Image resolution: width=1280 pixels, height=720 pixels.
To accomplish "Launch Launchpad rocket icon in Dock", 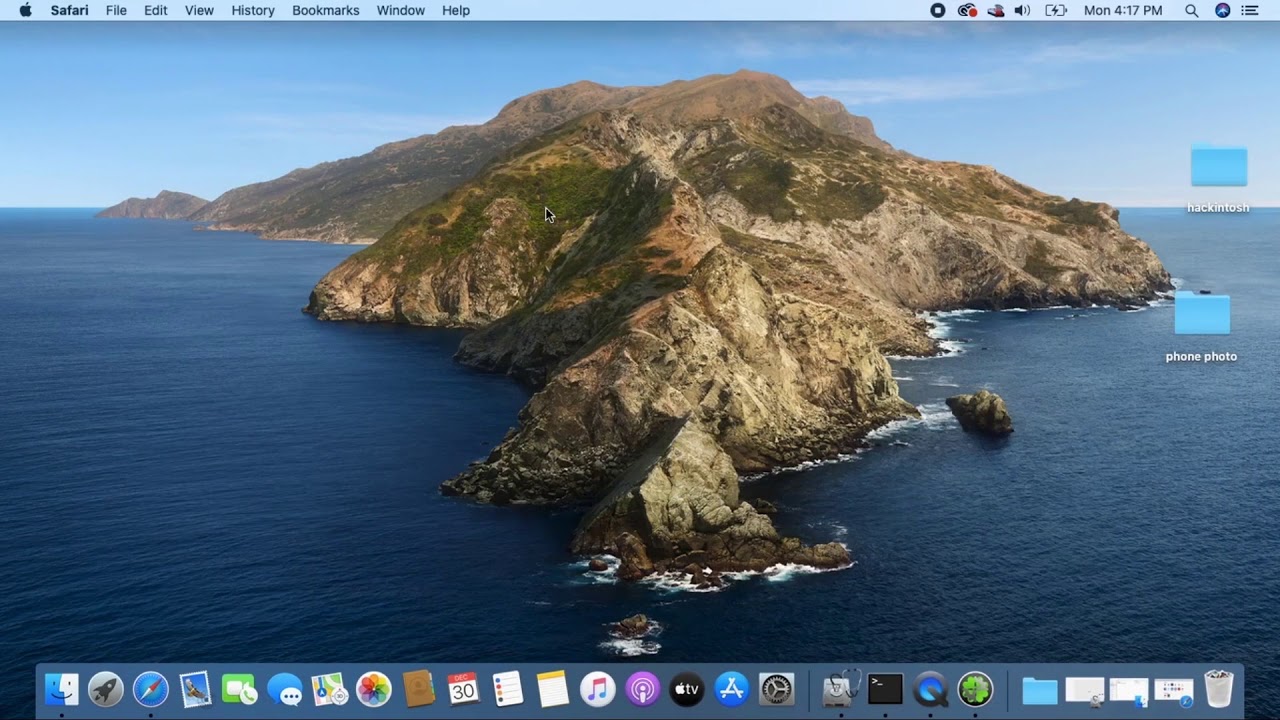I will pos(106,689).
